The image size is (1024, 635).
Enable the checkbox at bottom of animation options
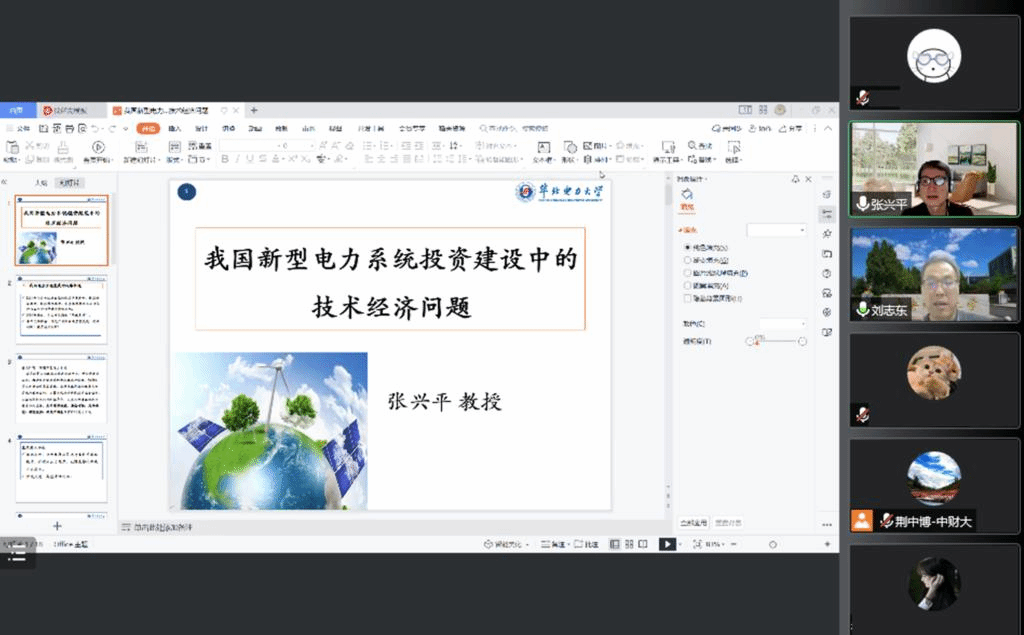point(687,296)
